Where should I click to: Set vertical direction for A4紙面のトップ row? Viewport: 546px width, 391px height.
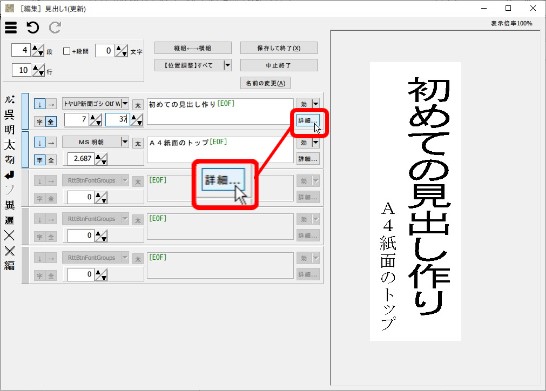[40, 142]
